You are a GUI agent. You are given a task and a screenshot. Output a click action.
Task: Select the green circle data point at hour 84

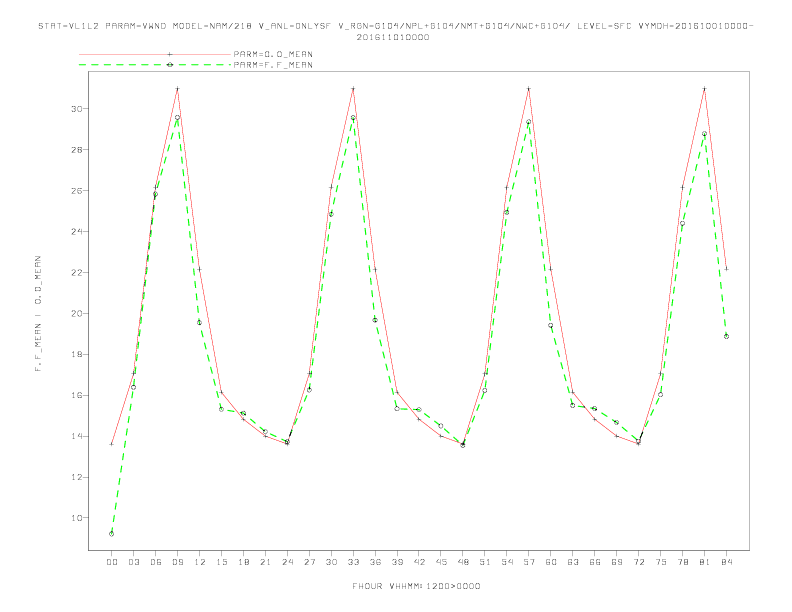(x=726, y=336)
